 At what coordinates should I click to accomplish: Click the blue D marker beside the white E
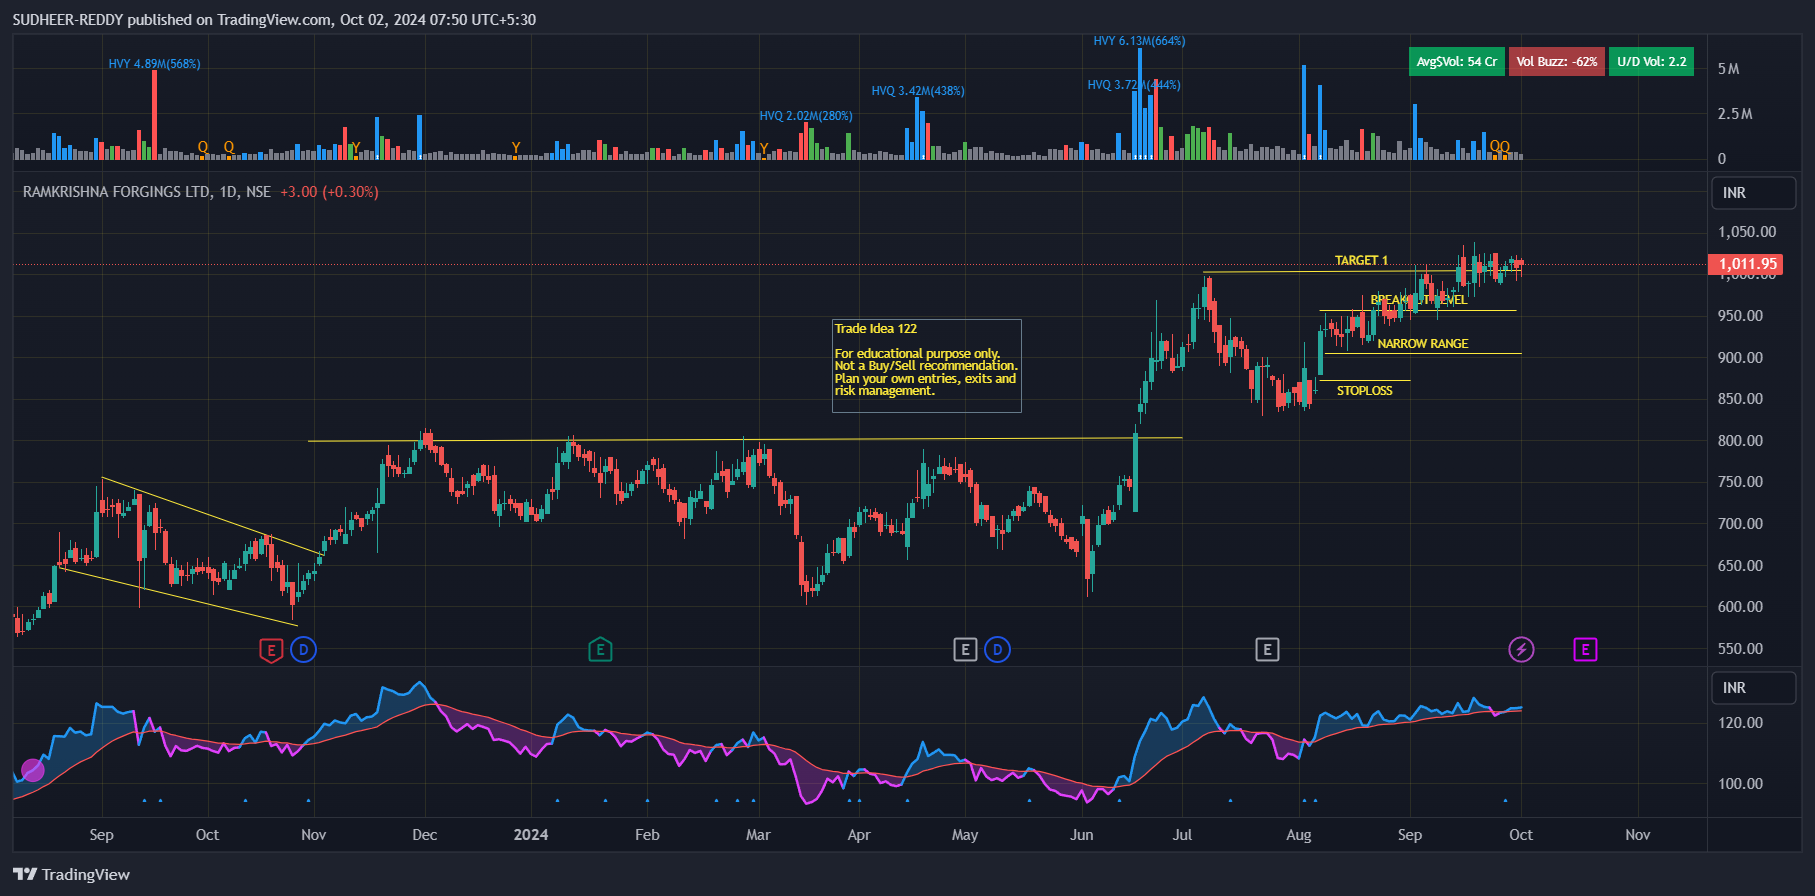pyautogui.click(x=997, y=650)
